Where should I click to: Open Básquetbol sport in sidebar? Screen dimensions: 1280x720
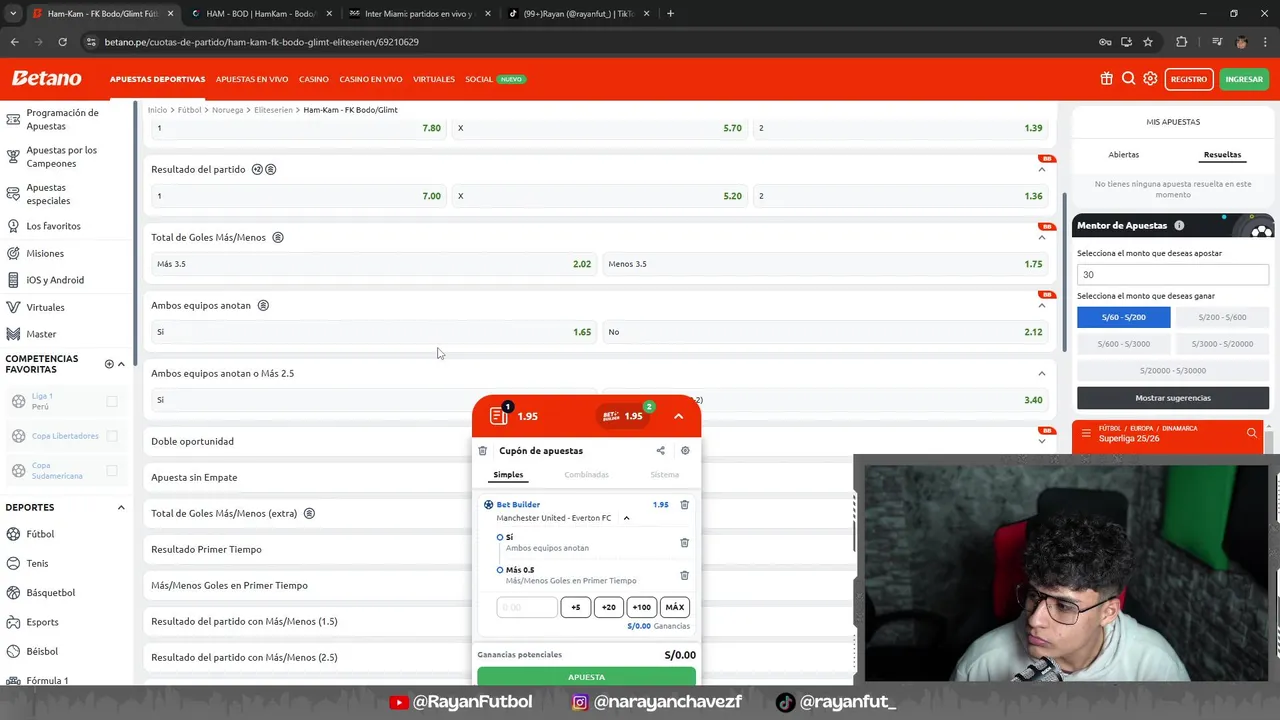click(x=50, y=592)
